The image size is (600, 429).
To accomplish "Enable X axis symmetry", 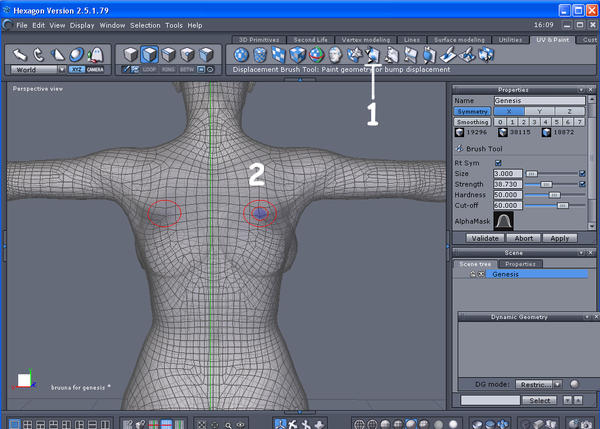I will (508, 111).
